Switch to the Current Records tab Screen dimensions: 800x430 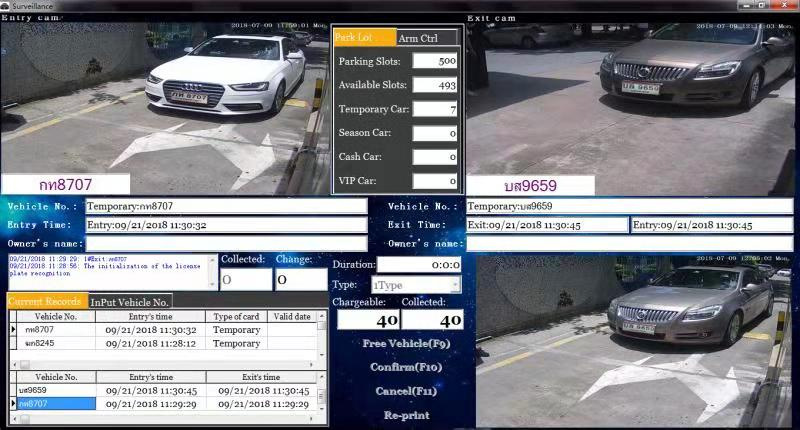pos(46,301)
